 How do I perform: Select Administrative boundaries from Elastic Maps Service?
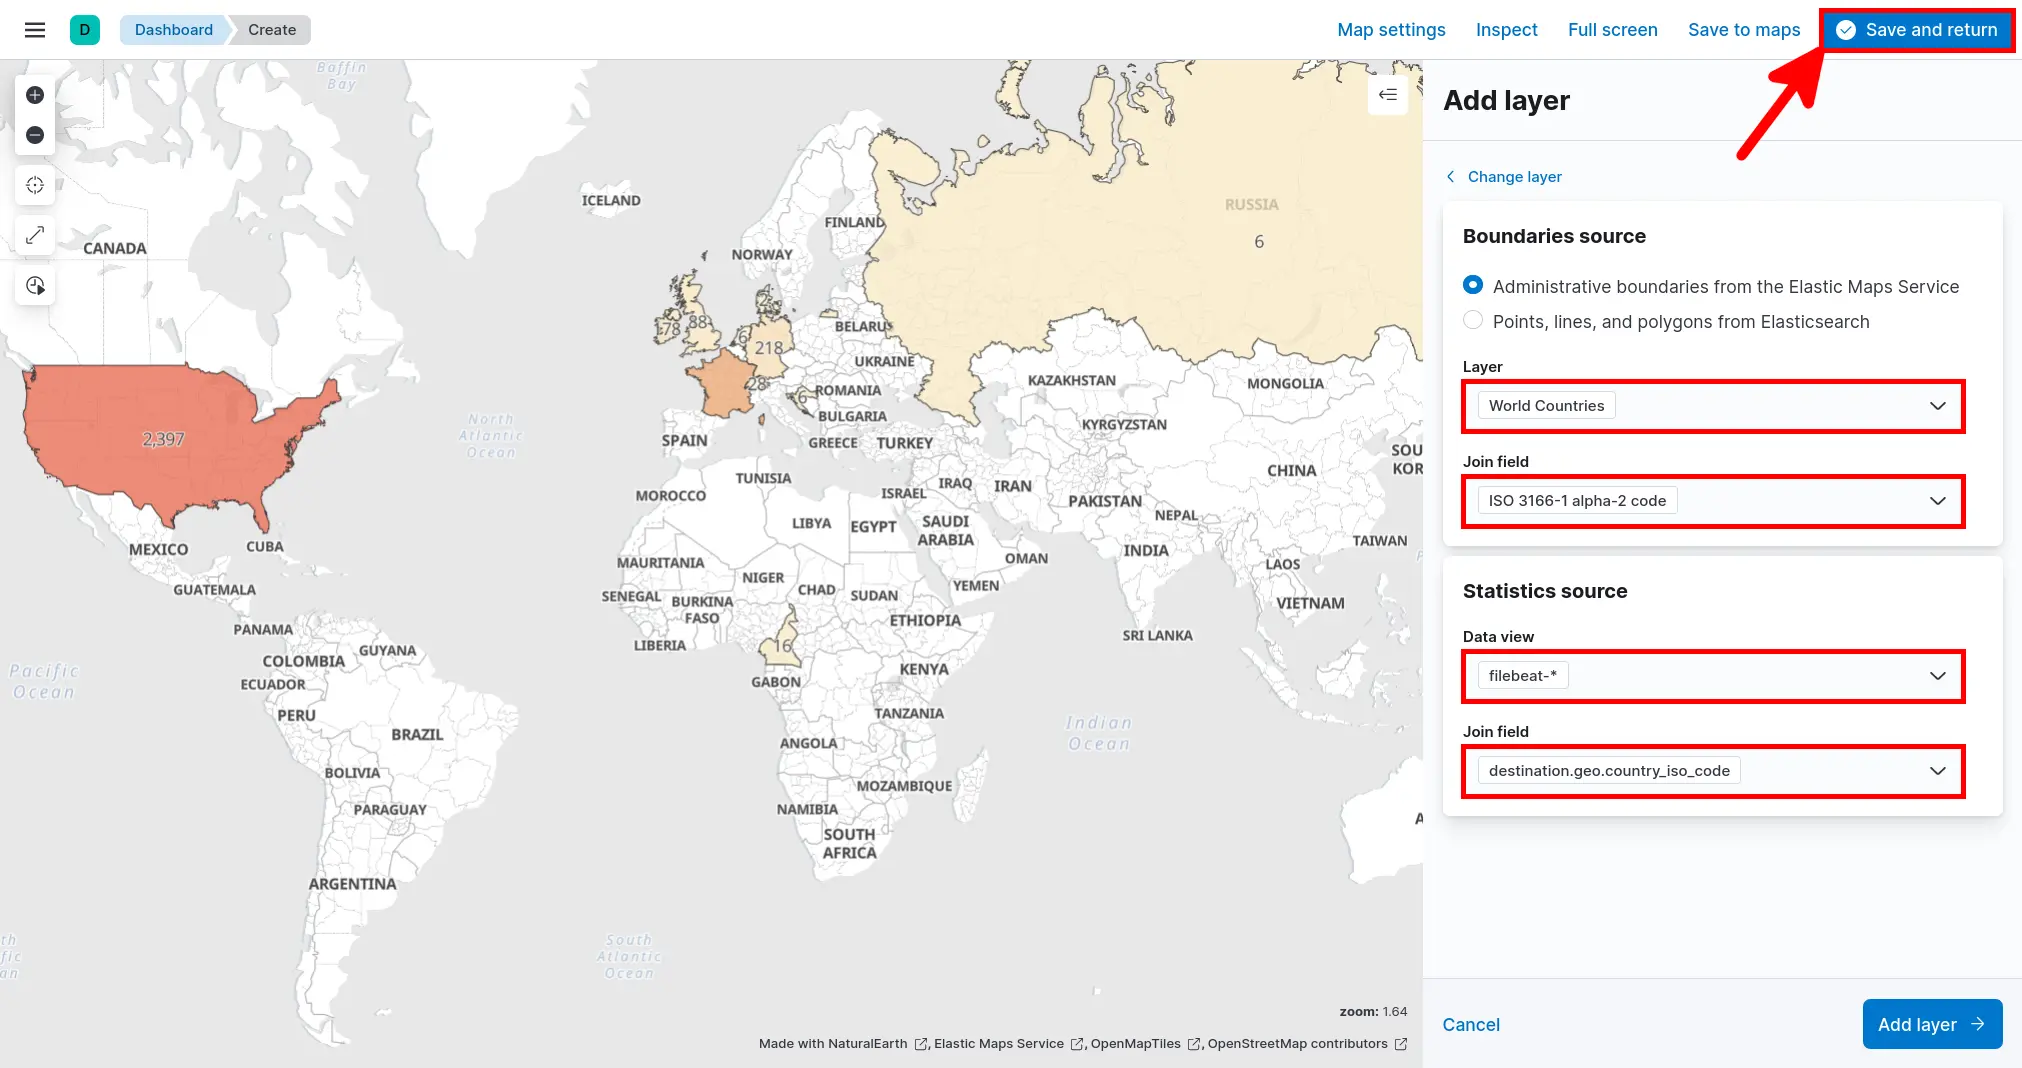(x=1472, y=285)
